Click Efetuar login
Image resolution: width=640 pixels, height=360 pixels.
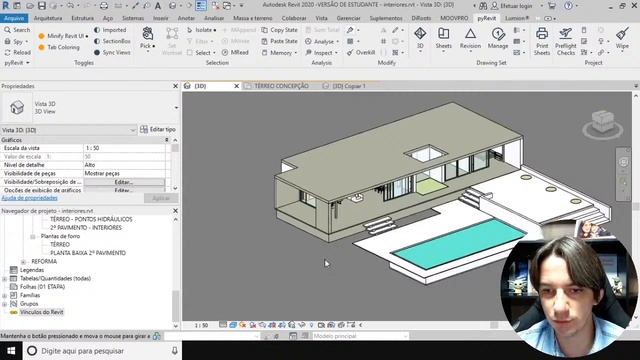[x=516, y=6]
